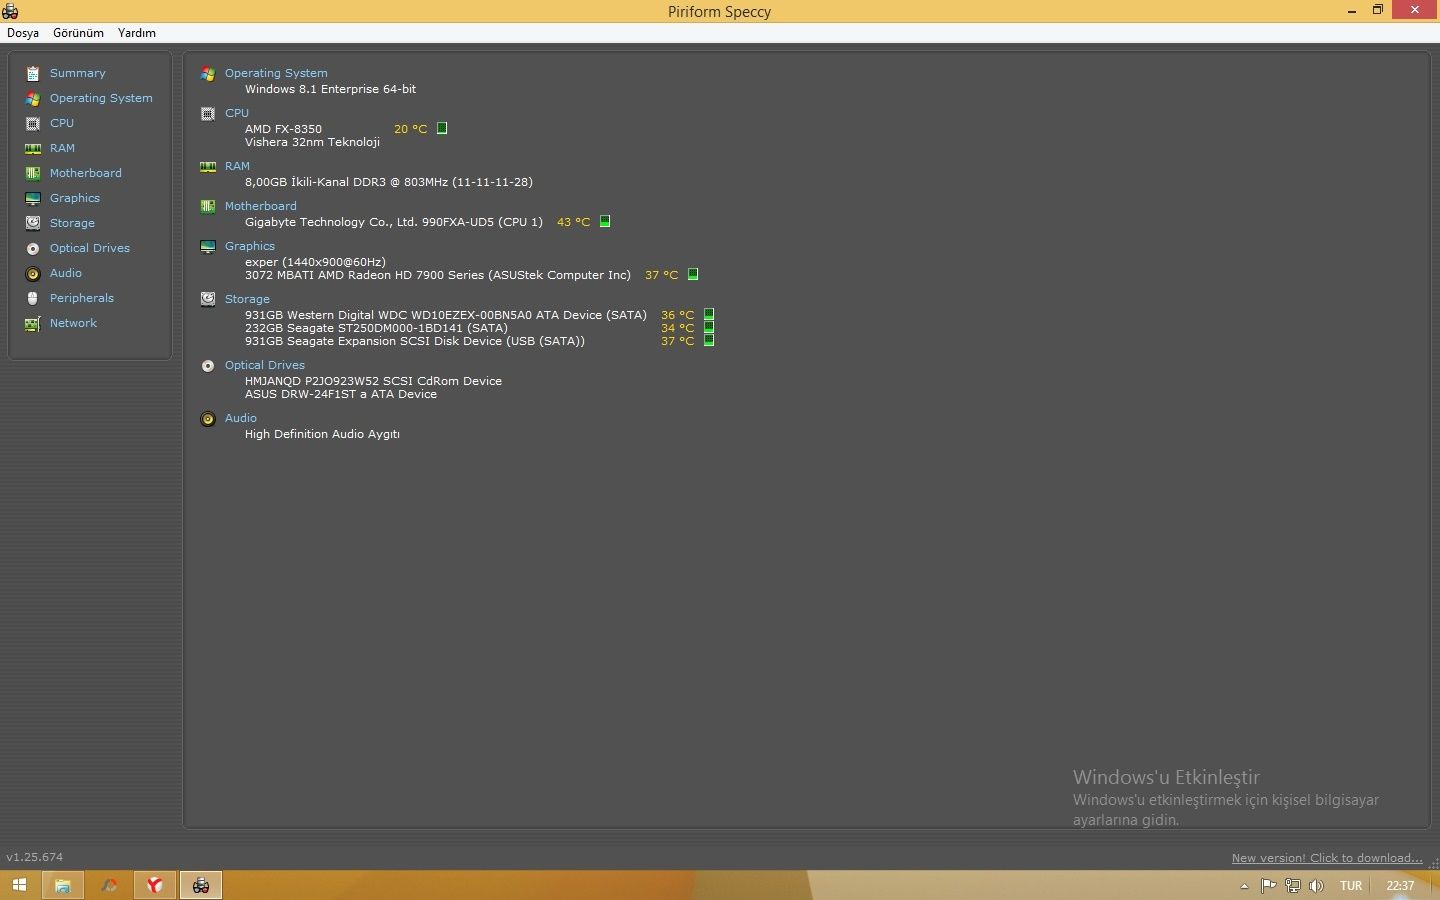Image resolution: width=1440 pixels, height=900 pixels.
Task: Click the '20 °C' CPU temperature value
Action: 410,129
